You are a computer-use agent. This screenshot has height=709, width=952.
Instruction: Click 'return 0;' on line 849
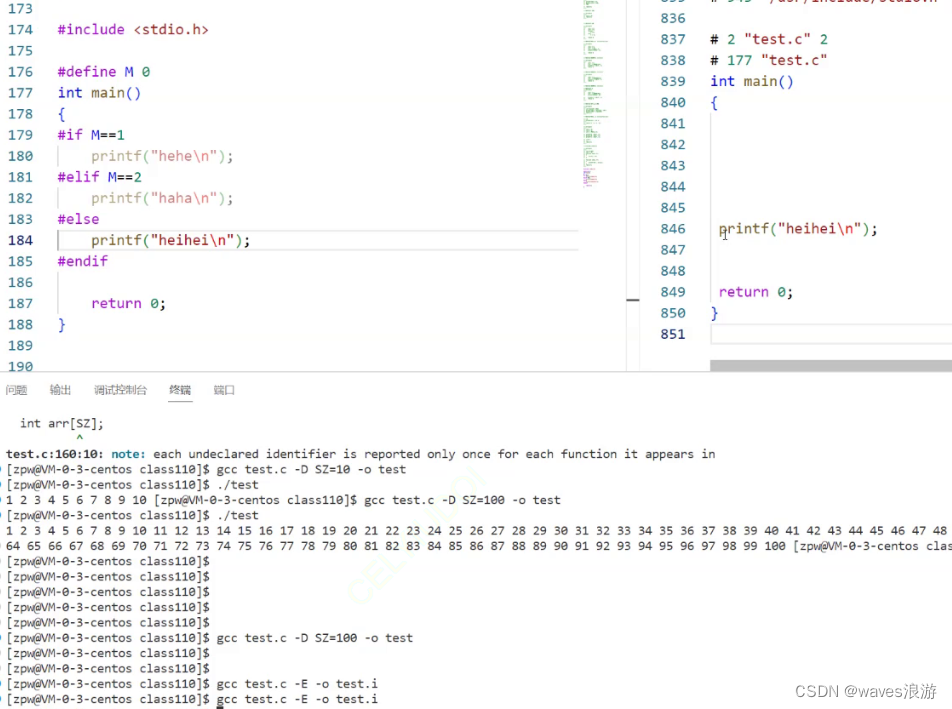pyautogui.click(x=755, y=292)
